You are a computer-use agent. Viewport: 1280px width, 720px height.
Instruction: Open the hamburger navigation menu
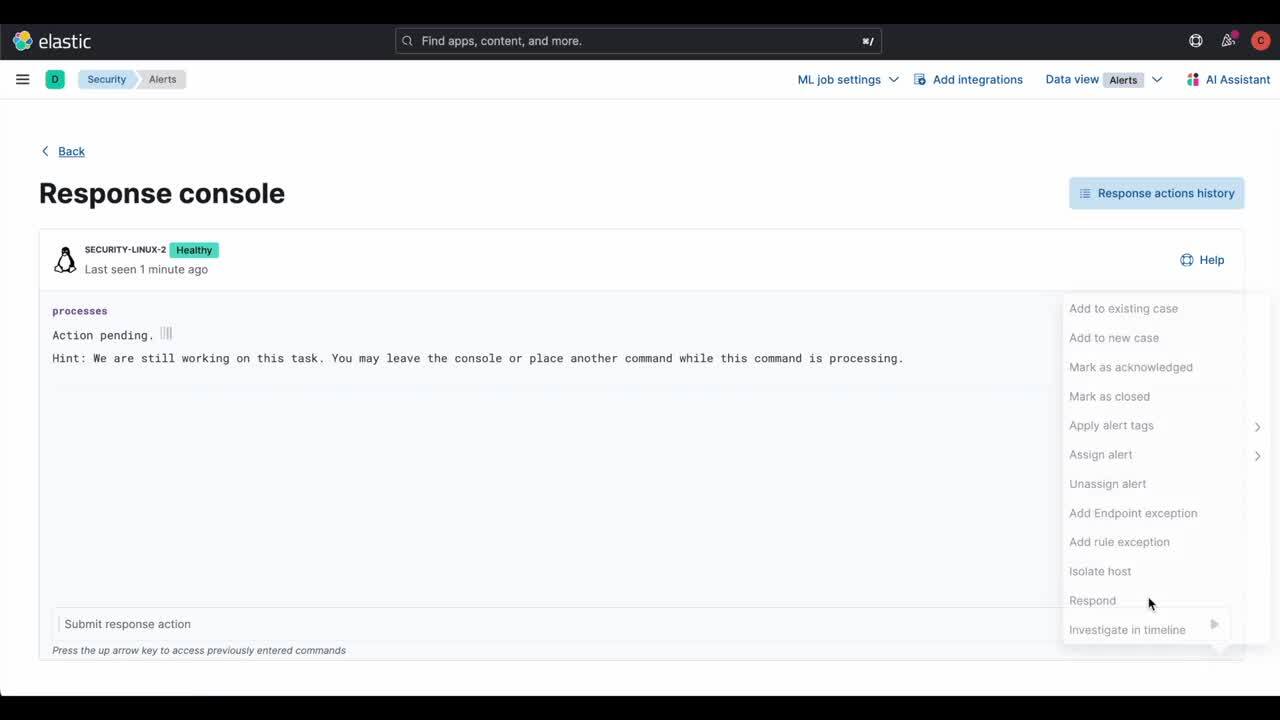[x=22, y=79]
